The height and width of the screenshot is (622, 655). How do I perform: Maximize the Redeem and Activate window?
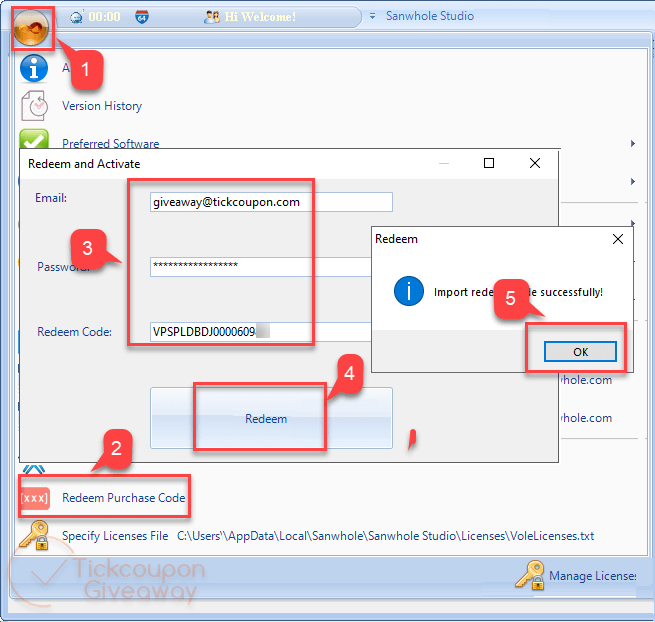[x=489, y=163]
